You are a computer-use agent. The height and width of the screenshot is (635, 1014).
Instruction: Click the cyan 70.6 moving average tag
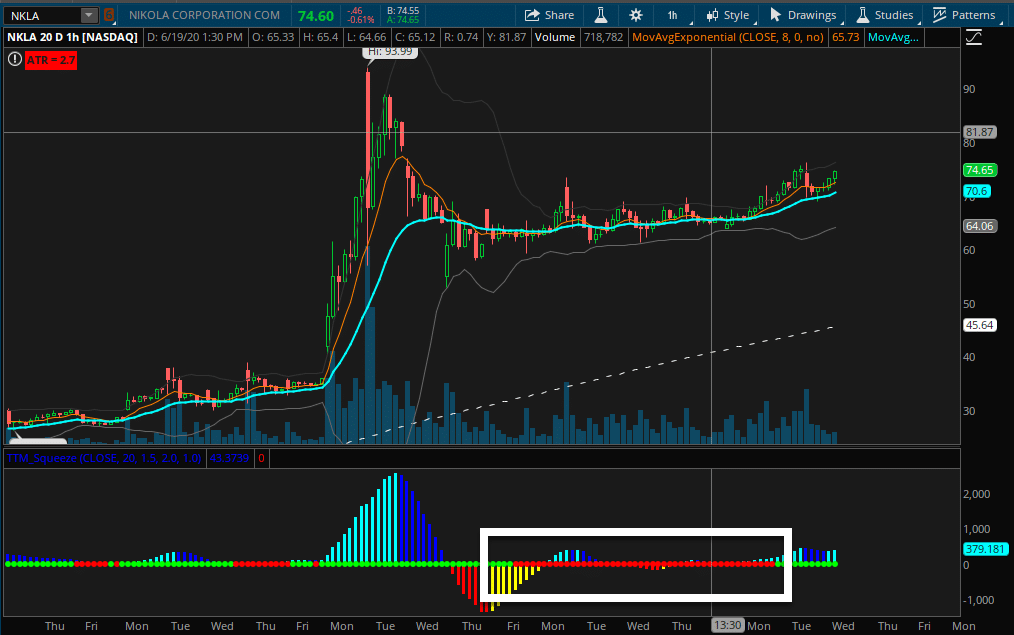976,191
